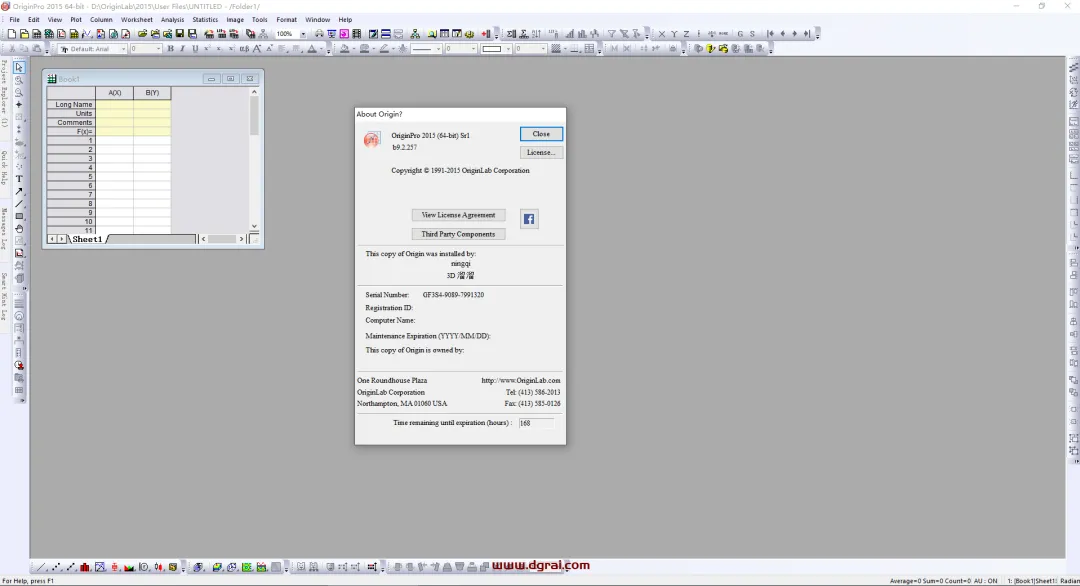
Task: Choose the Line plot icon in bottom toolbar
Action: click(41, 567)
